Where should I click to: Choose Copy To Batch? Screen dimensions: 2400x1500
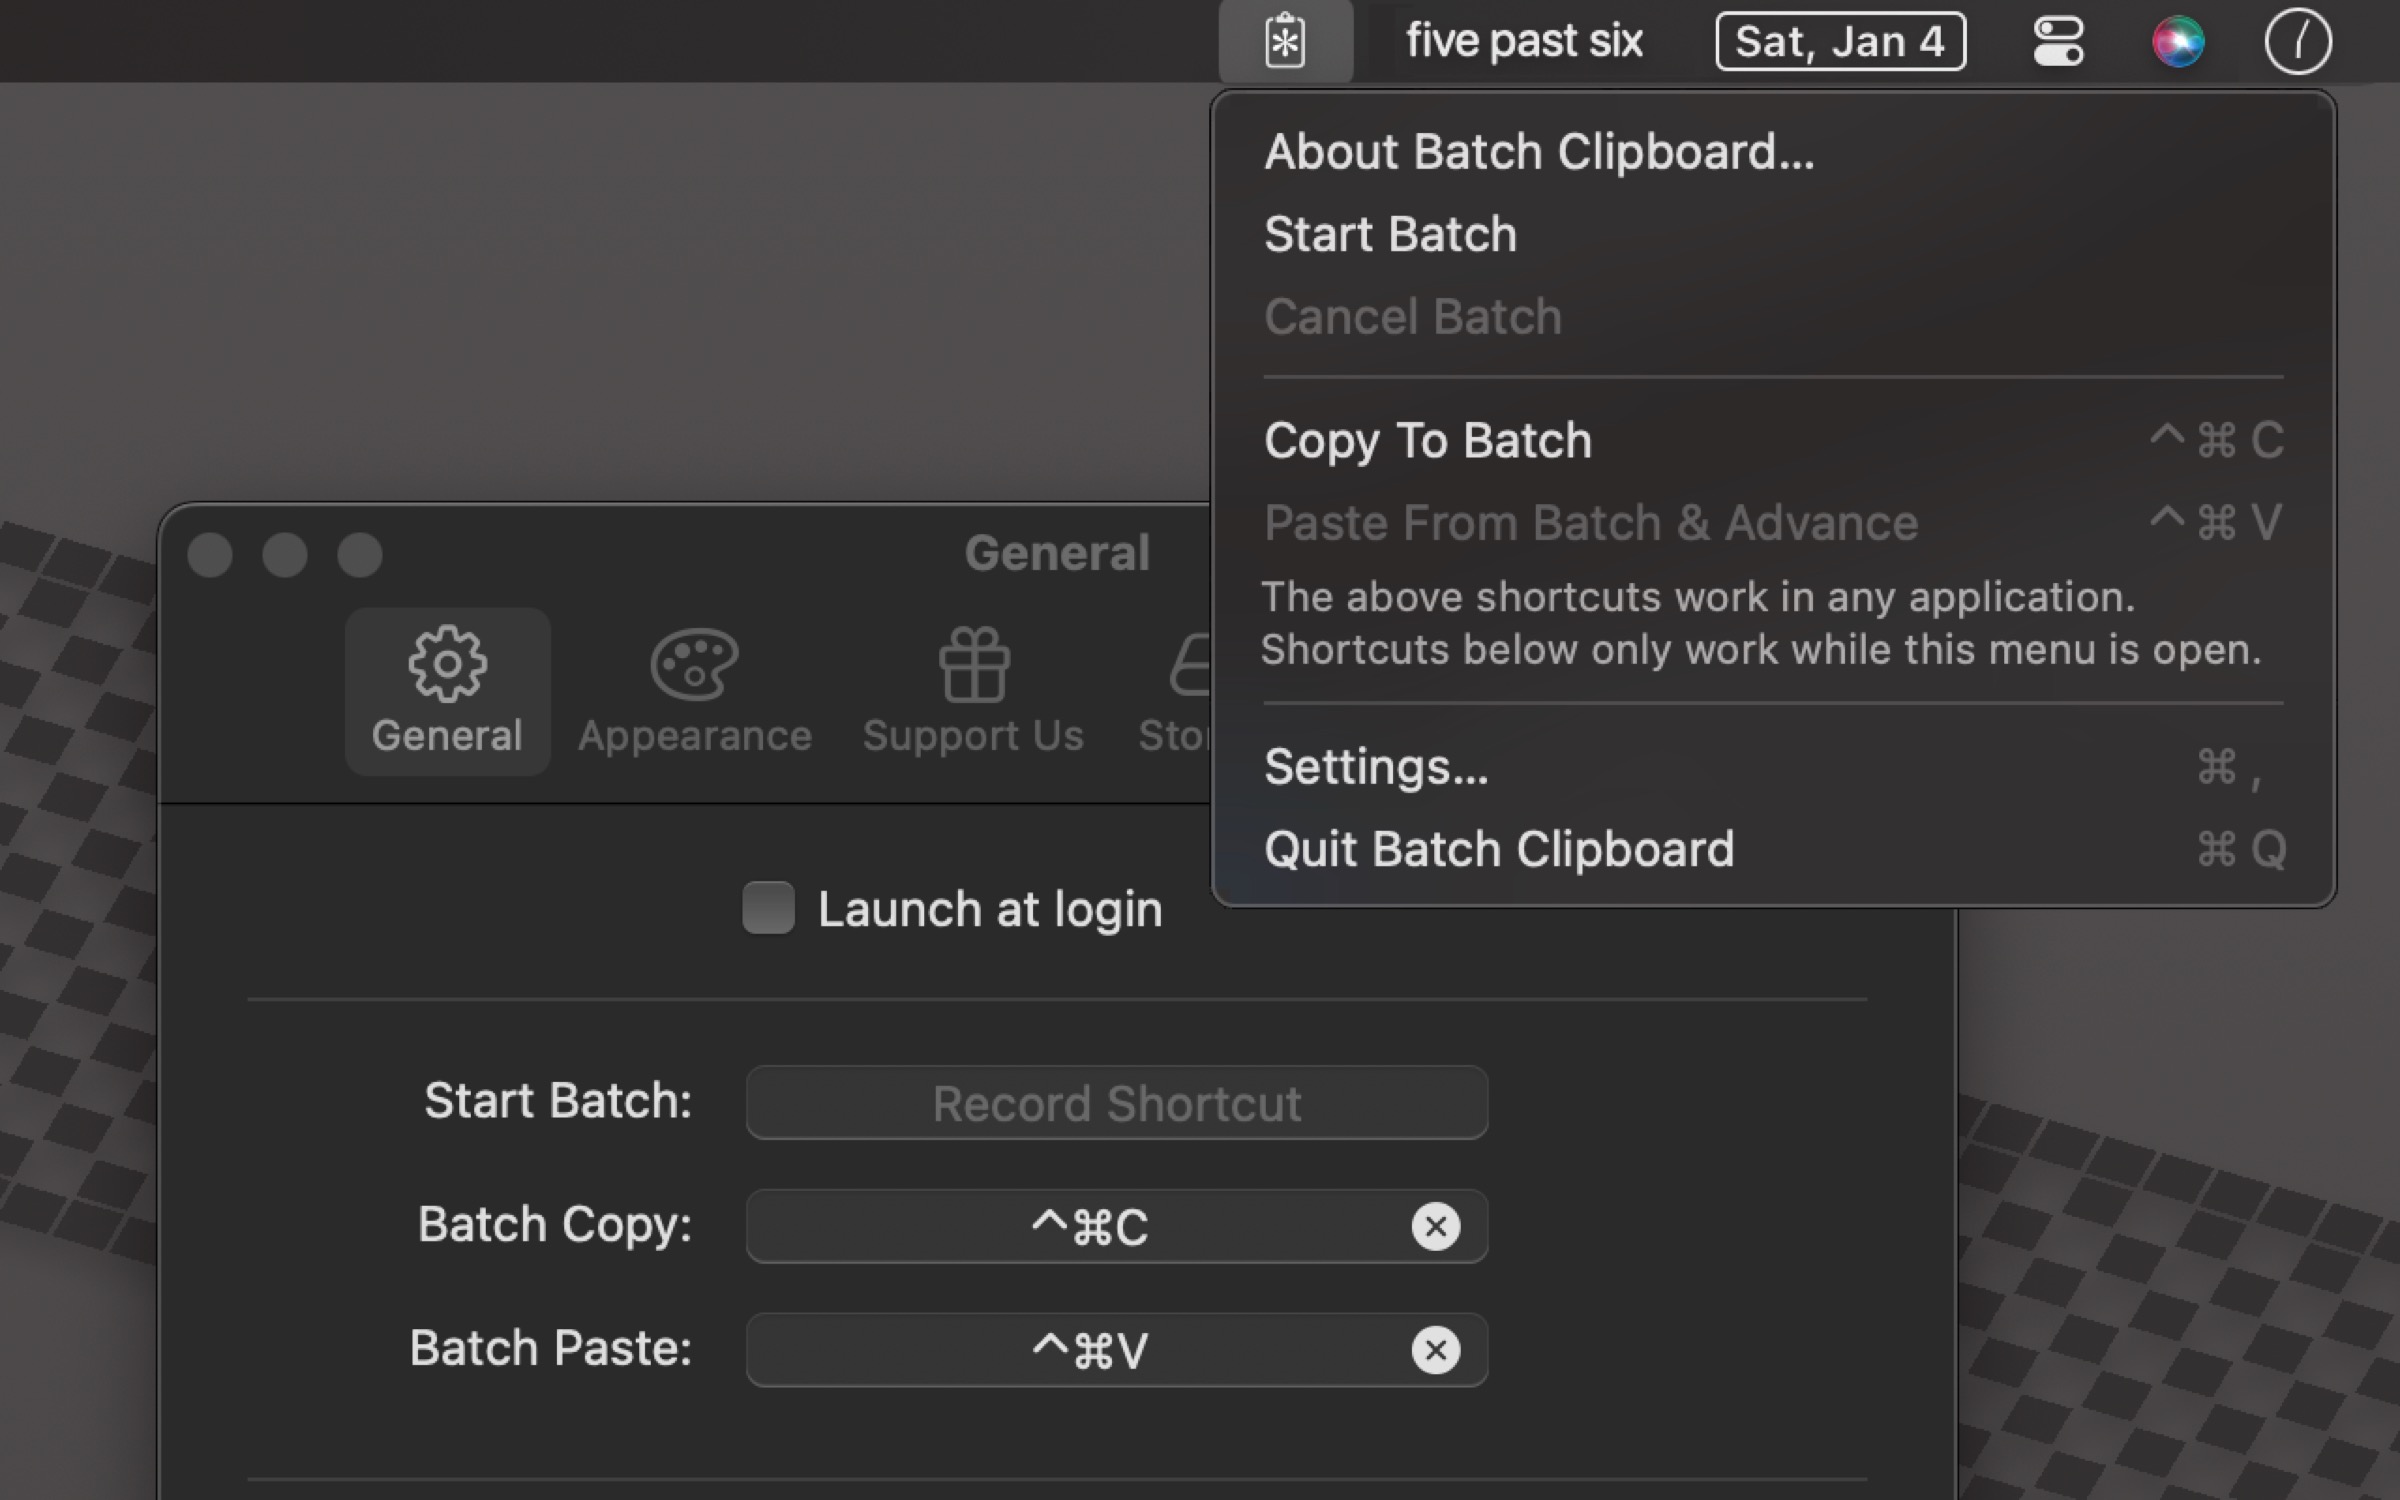pyautogui.click(x=1428, y=440)
